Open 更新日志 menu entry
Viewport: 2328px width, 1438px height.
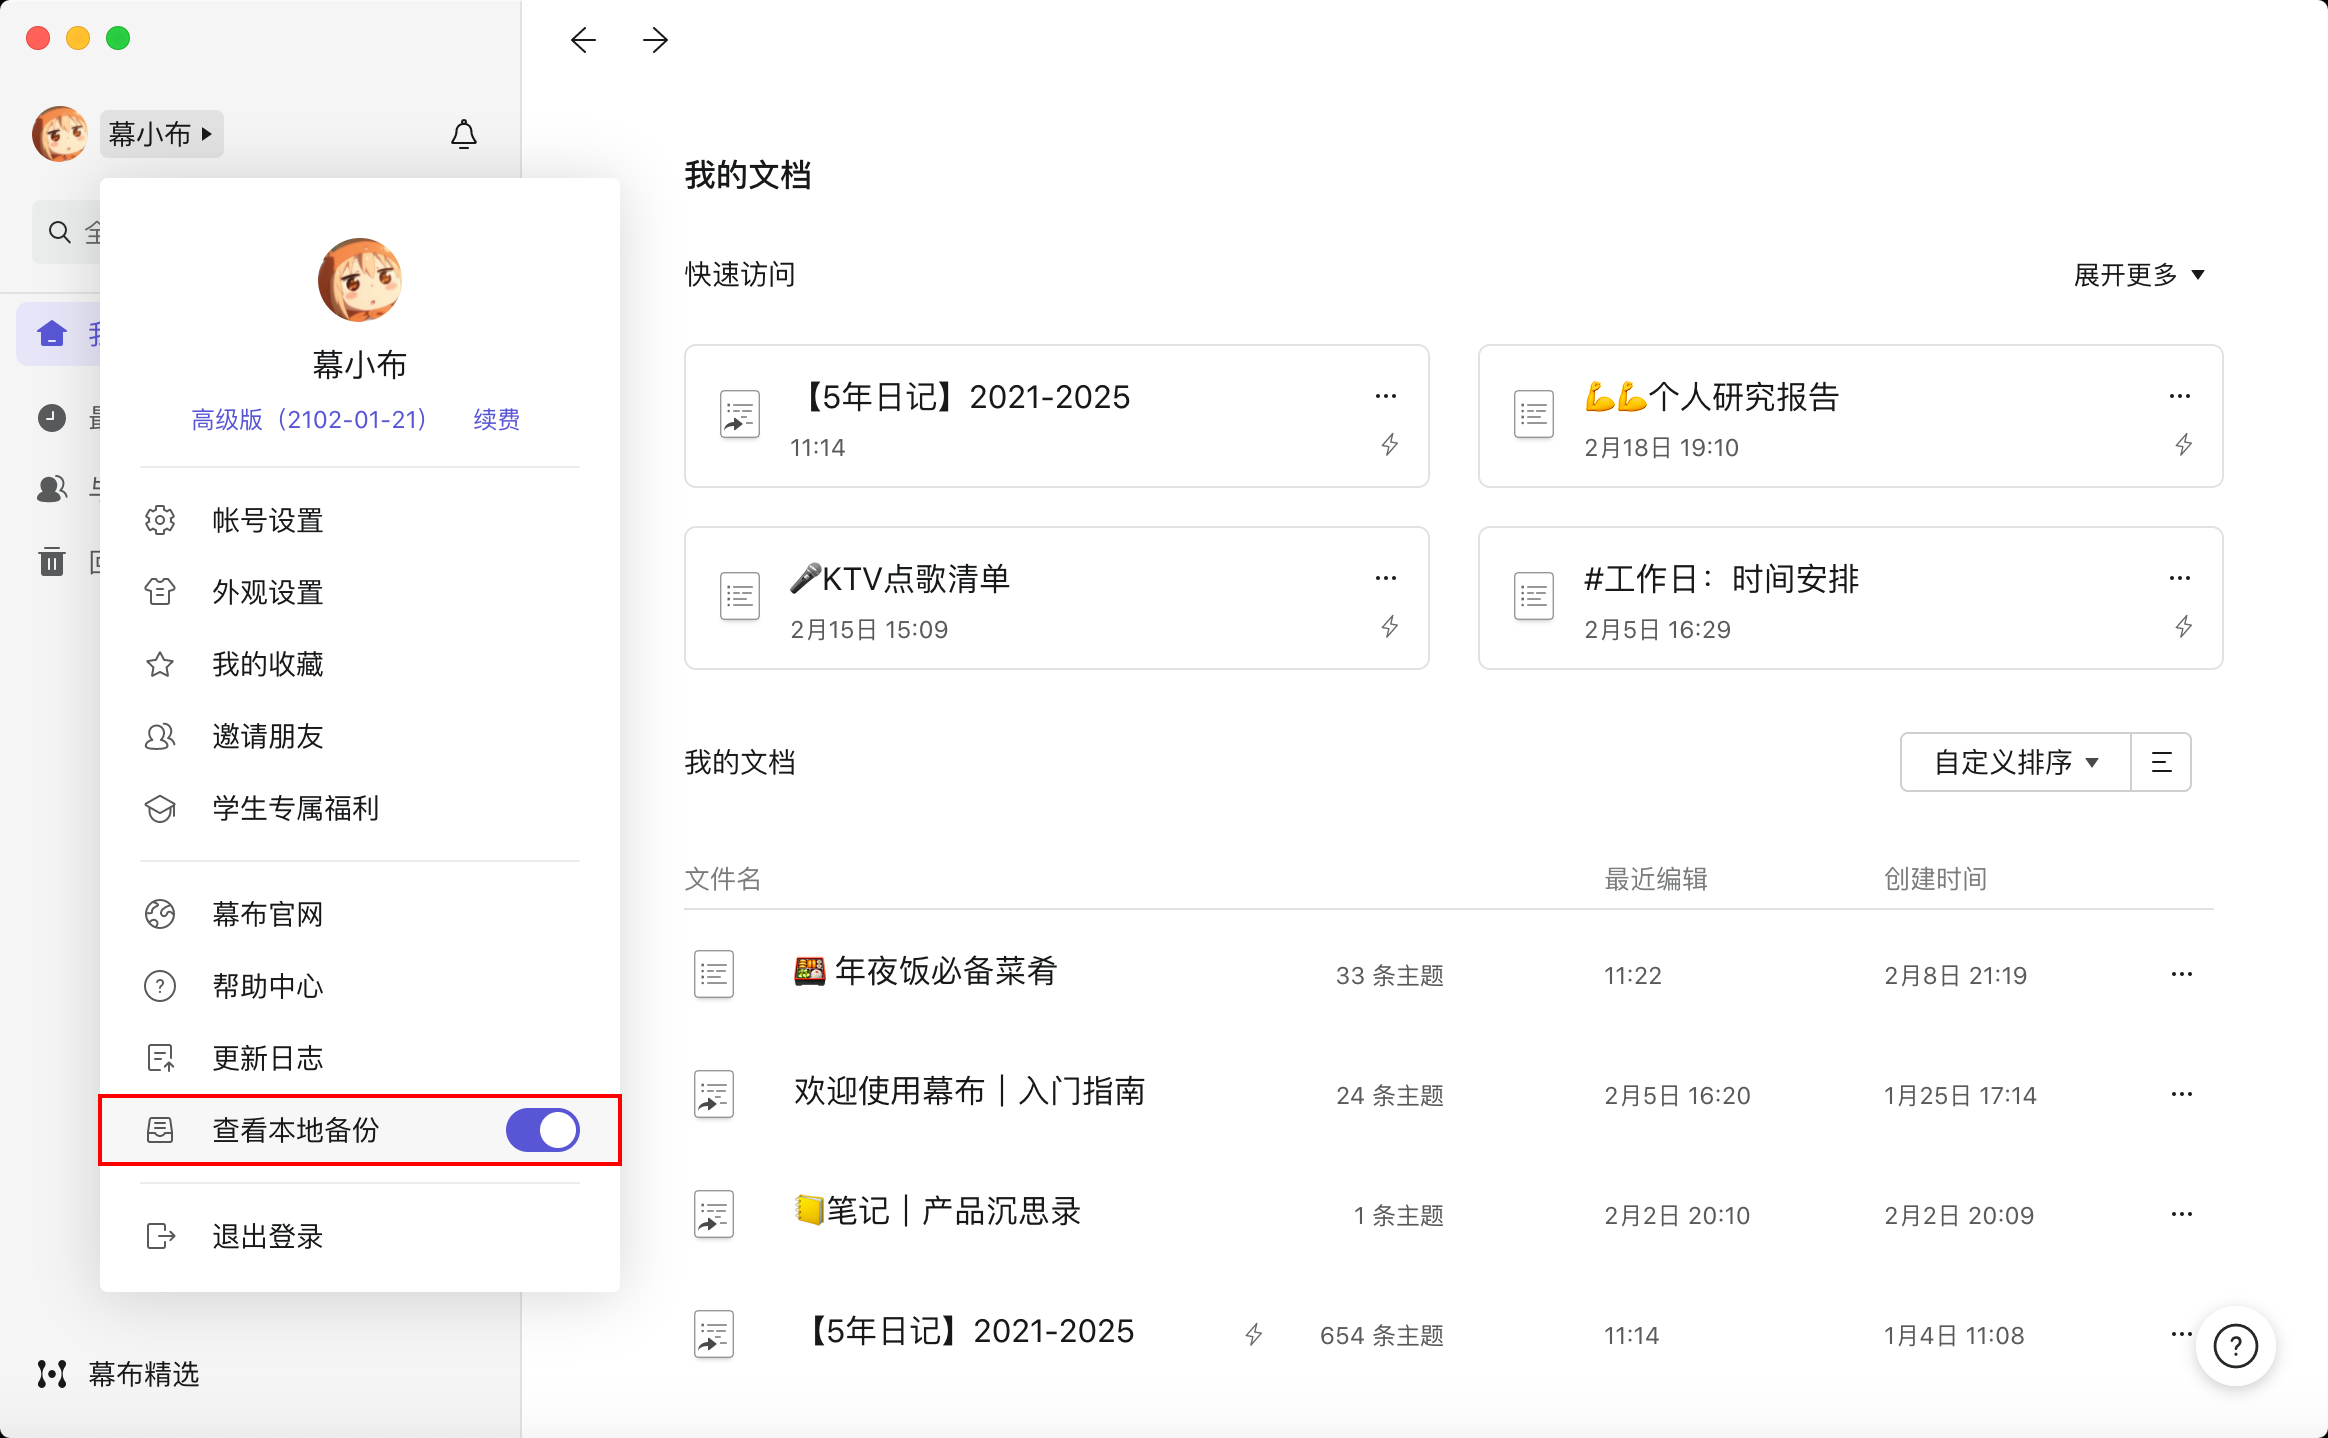click(360, 1058)
